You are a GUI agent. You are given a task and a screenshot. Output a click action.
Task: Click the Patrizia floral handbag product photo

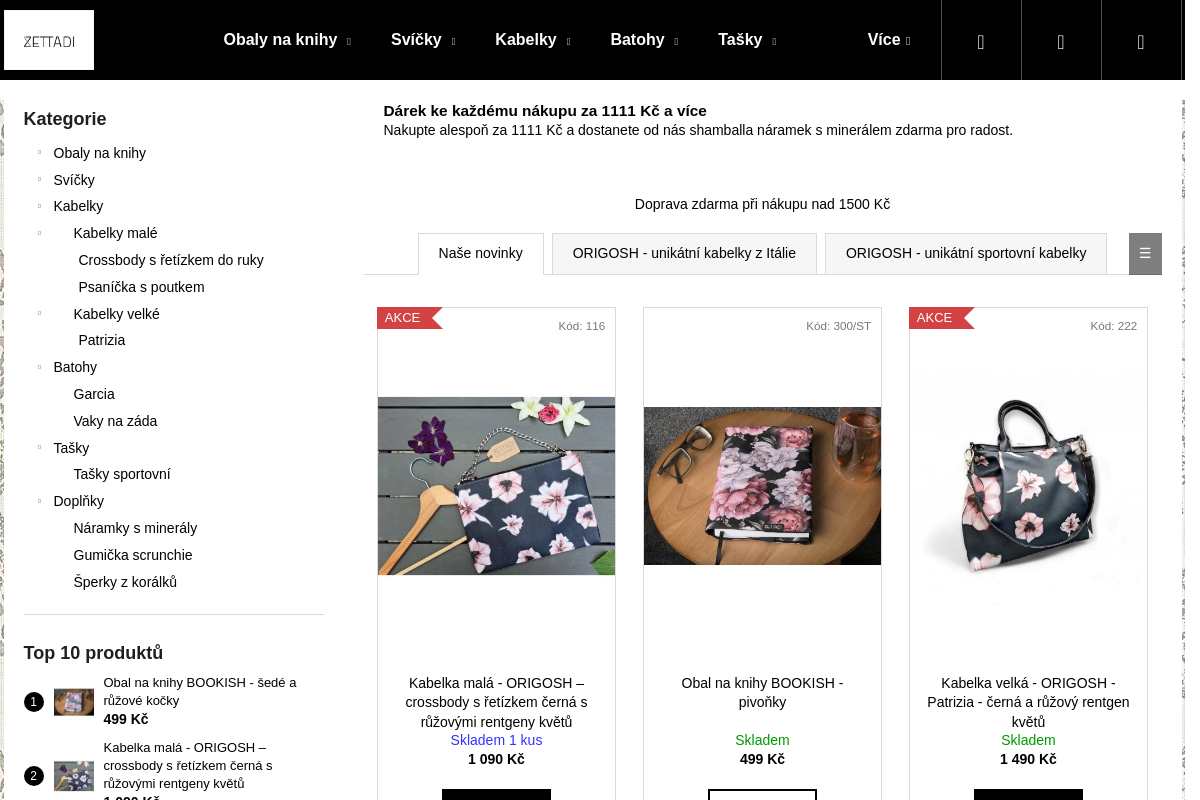[x=1028, y=486]
